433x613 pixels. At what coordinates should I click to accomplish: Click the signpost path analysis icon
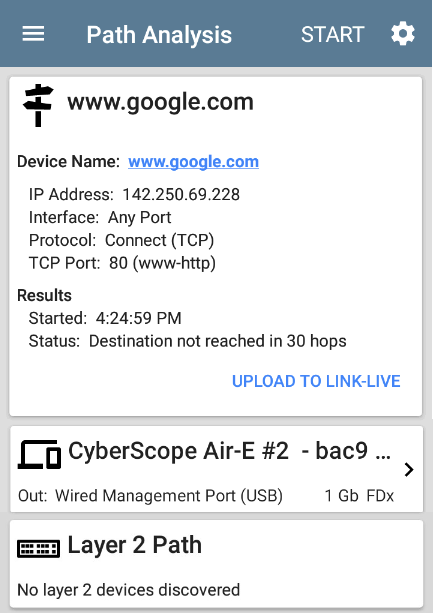38,105
